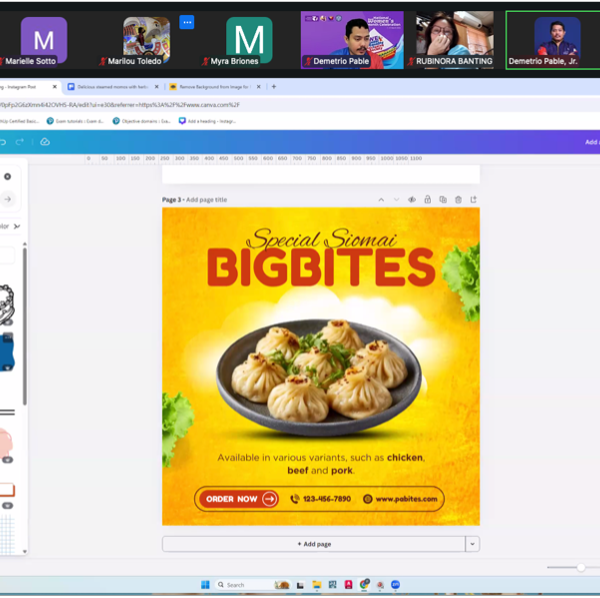Viewport: 600px width, 598px height.
Task: Lock Page 3 with the padlock icon
Action: pyautogui.click(x=427, y=200)
